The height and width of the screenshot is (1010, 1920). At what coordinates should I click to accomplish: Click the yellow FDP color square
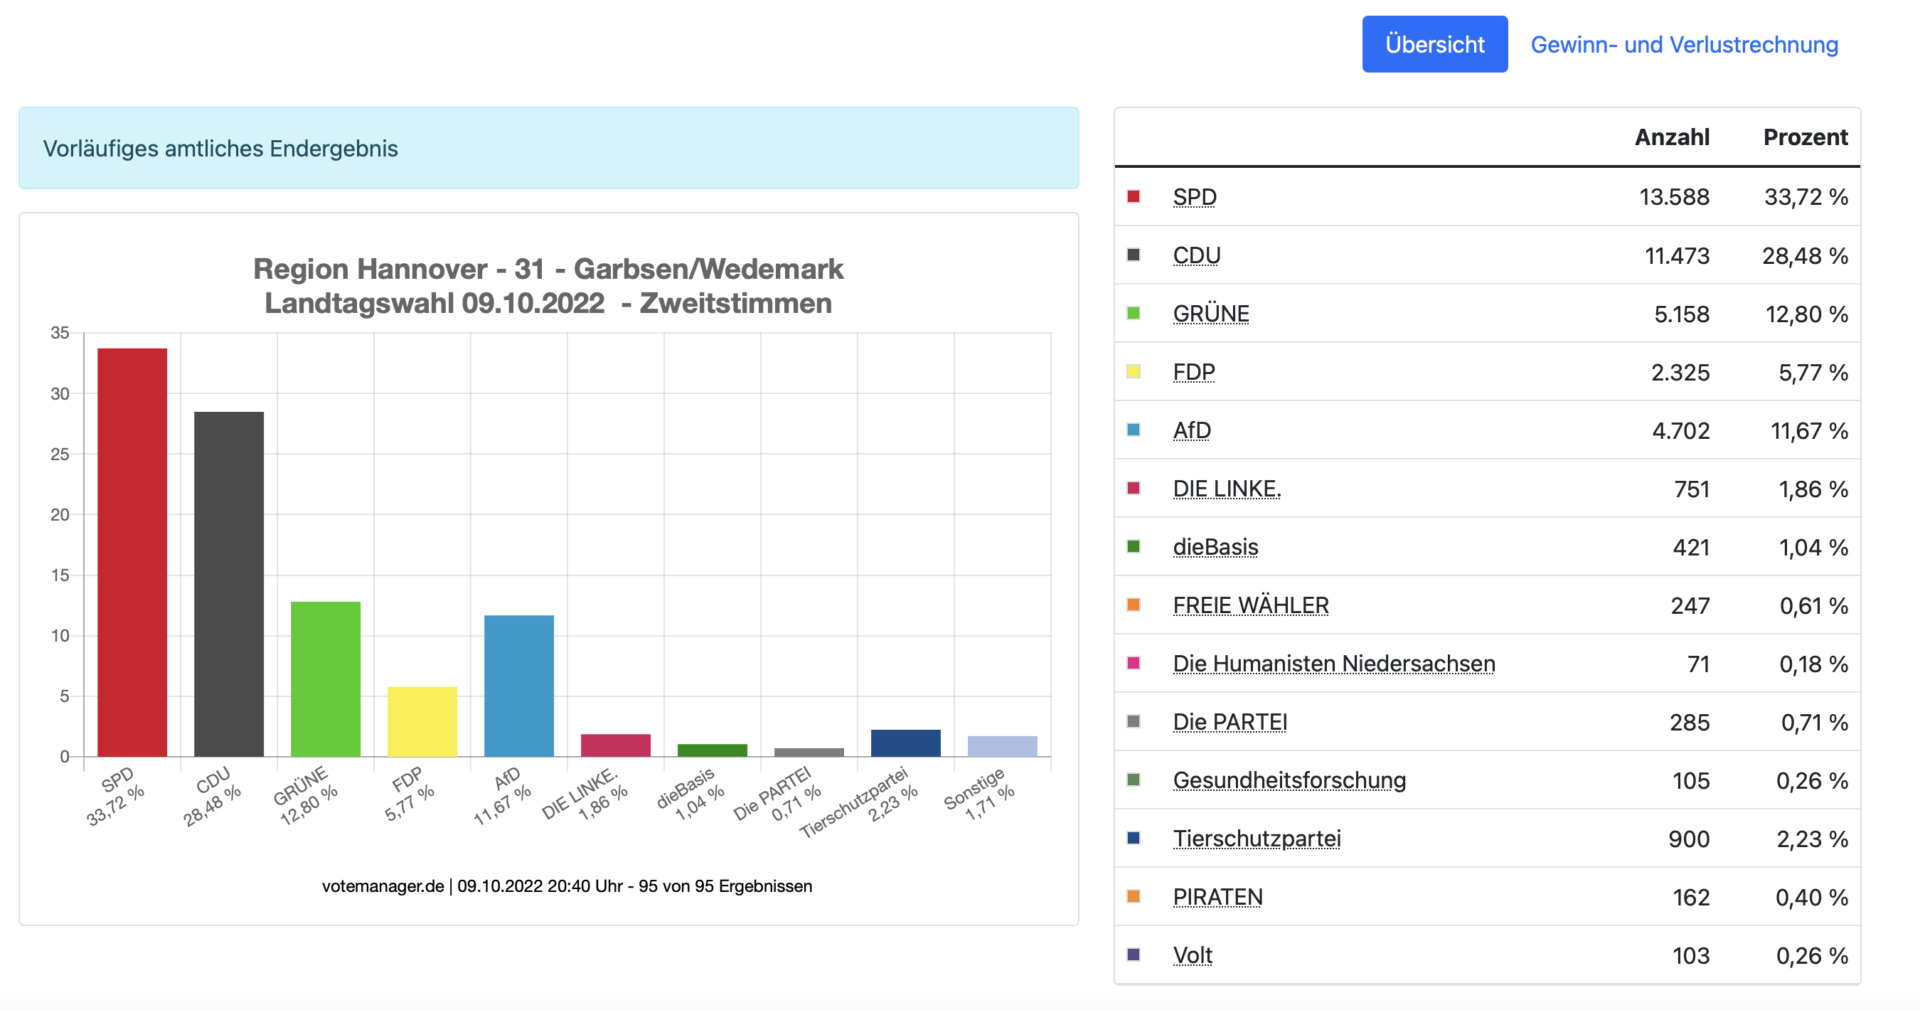[1133, 372]
